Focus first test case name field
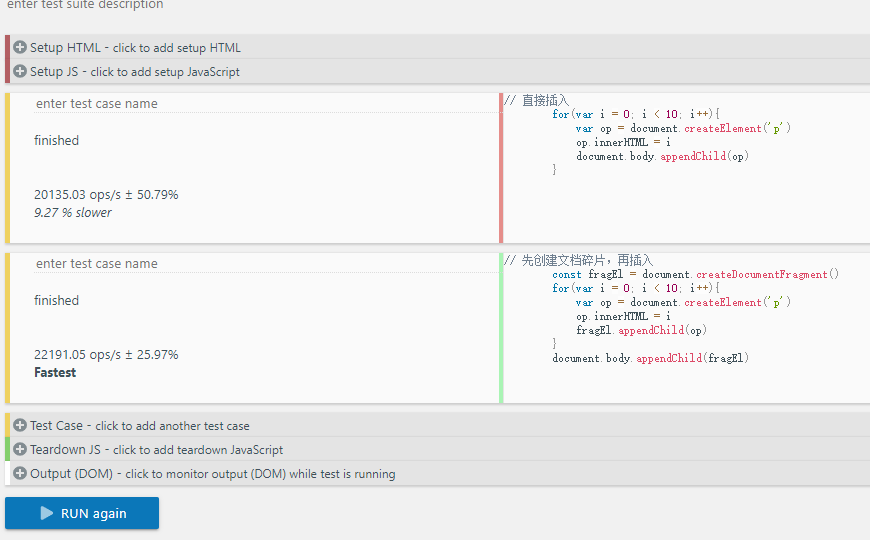This screenshot has width=870, height=540. (x=266, y=103)
